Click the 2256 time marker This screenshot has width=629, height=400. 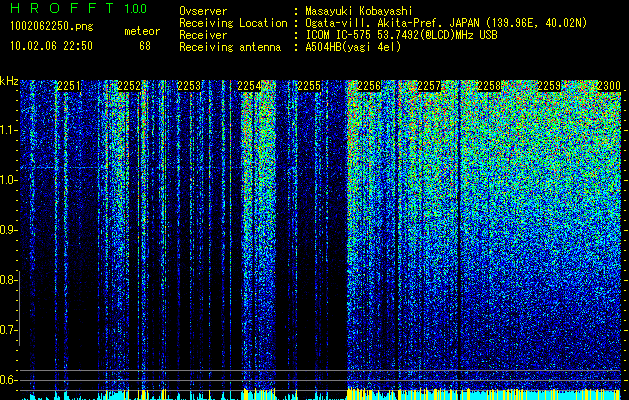(369, 86)
